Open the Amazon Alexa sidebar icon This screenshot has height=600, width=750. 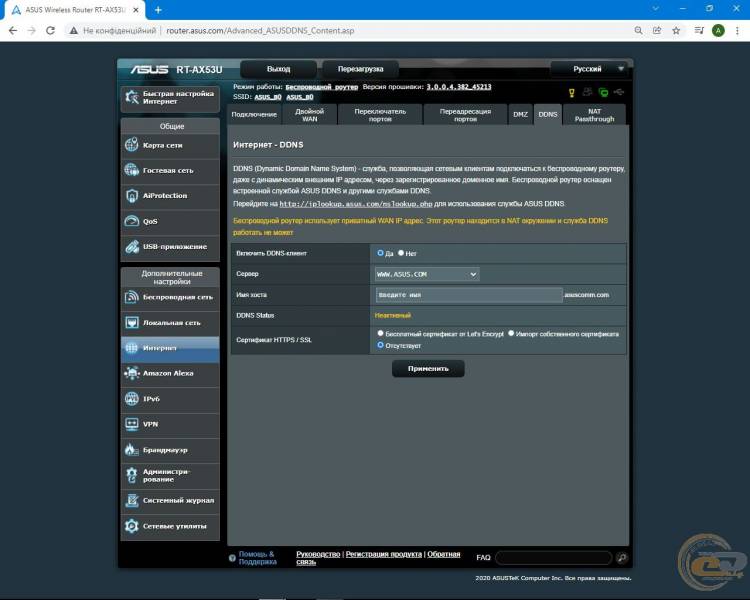pyautogui.click(x=132, y=373)
